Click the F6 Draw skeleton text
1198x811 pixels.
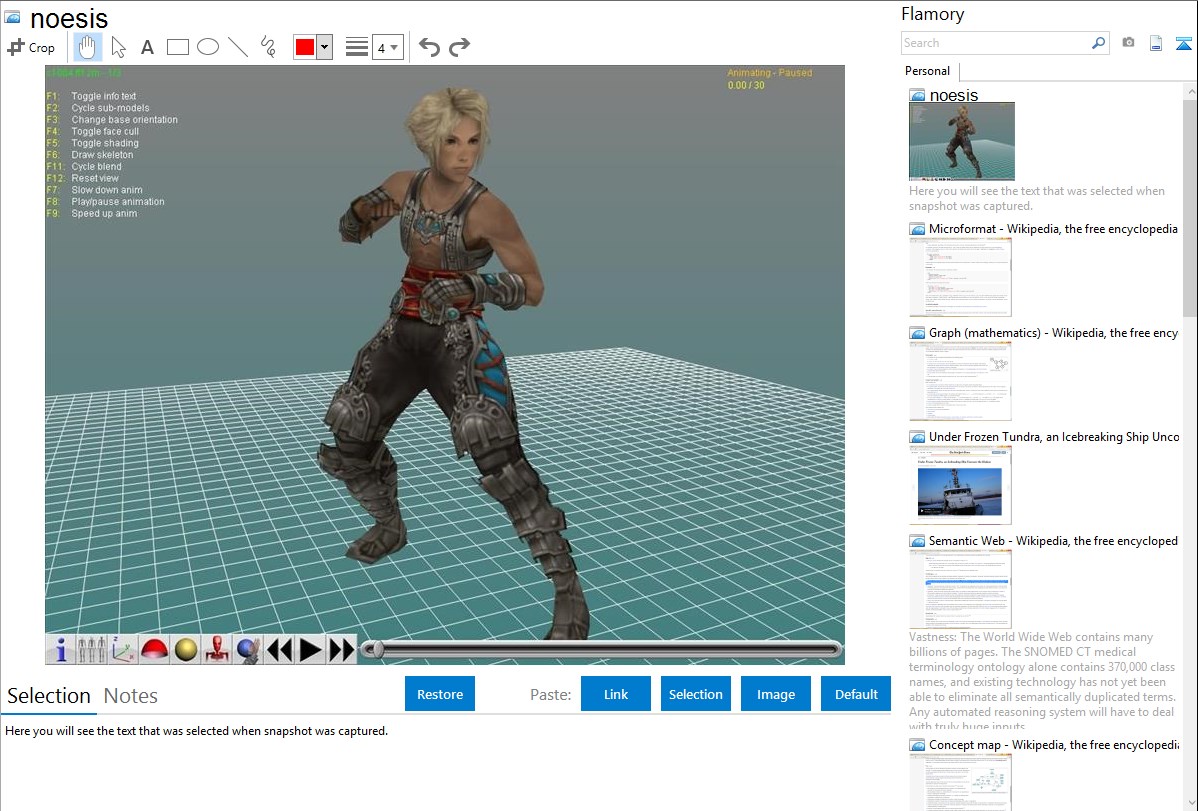pyautogui.click(x=90, y=155)
